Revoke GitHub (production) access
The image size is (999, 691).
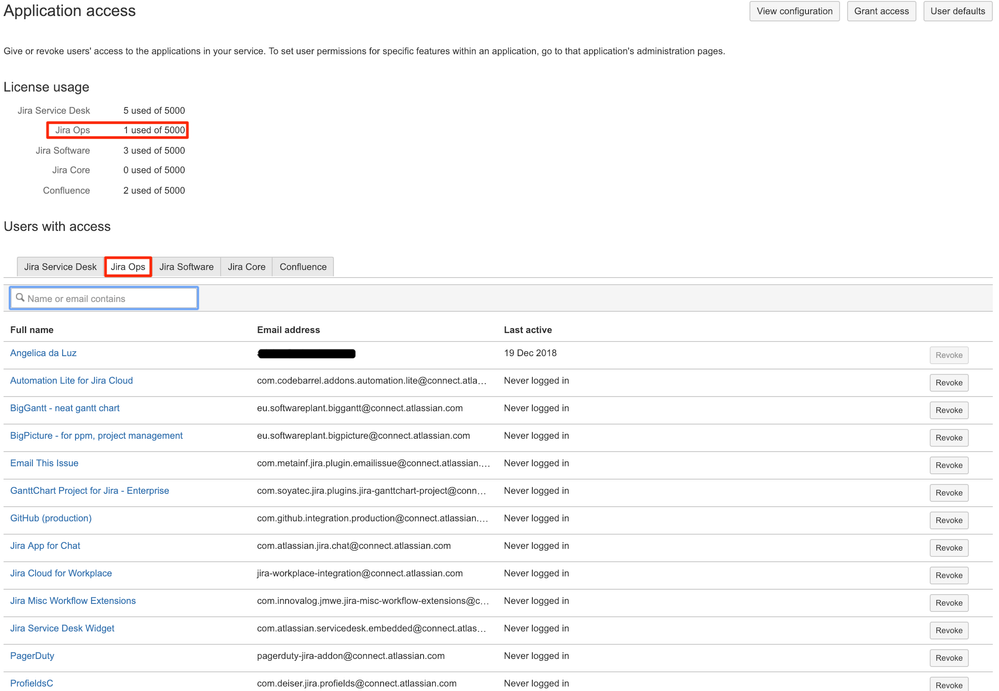pyautogui.click(x=947, y=519)
